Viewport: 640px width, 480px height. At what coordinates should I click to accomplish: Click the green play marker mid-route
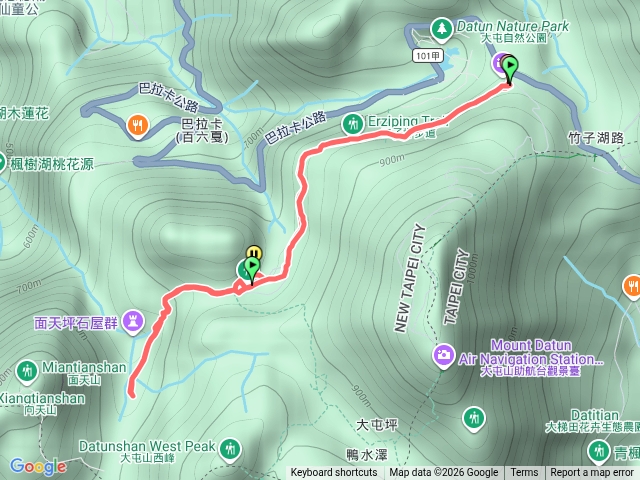[x=253, y=270]
